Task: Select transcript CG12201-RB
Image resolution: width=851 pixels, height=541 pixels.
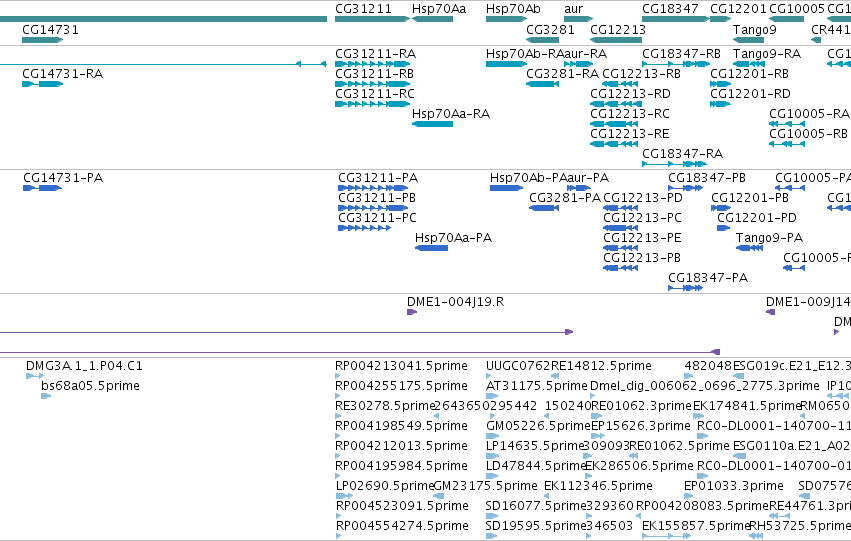Action: (x=720, y=84)
